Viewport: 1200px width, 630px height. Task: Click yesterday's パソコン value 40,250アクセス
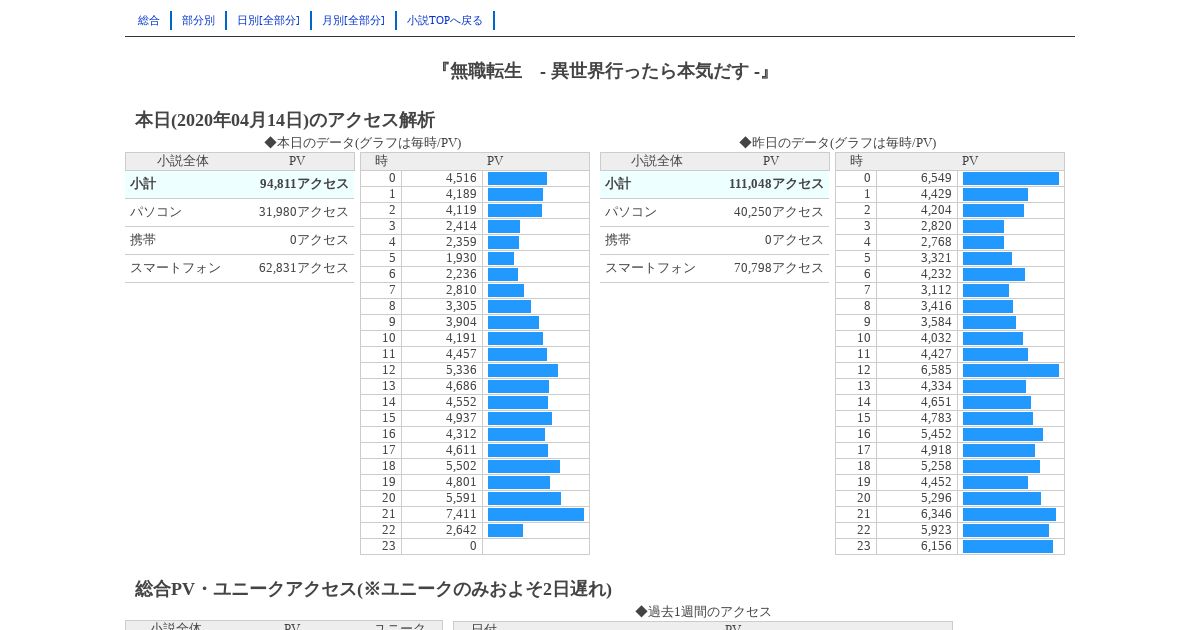click(779, 212)
